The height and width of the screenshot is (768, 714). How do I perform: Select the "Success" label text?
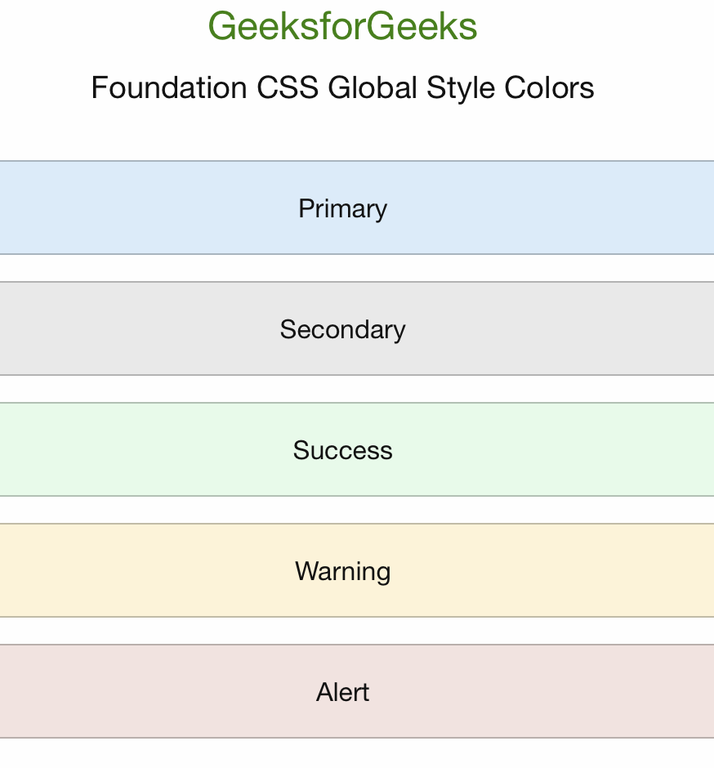(x=342, y=450)
